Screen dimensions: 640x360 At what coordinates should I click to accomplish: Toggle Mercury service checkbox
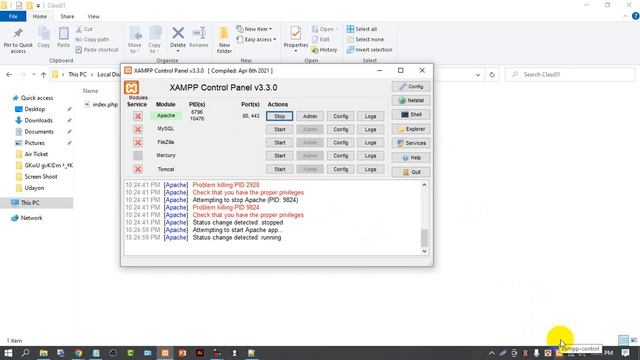138,156
